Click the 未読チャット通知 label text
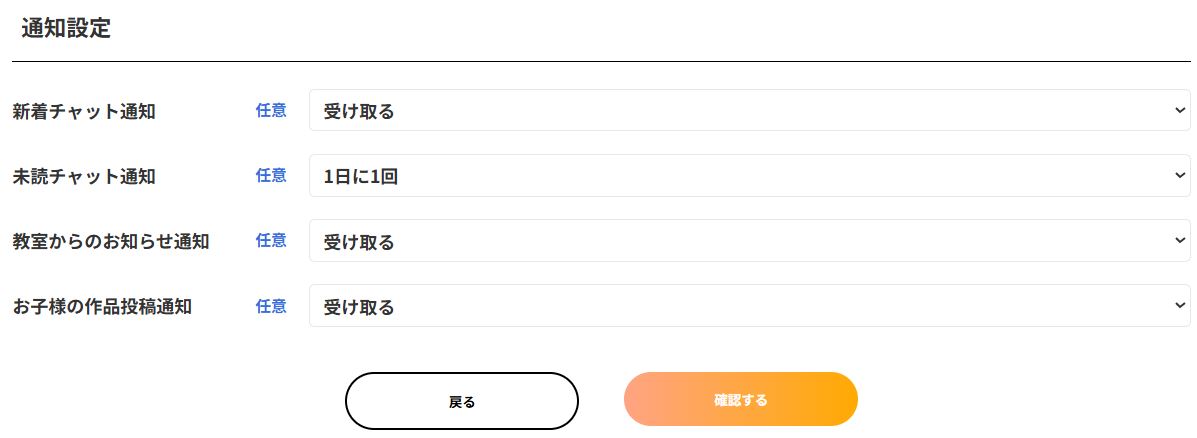This screenshot has width=1197, height=438. click(84, 177)
